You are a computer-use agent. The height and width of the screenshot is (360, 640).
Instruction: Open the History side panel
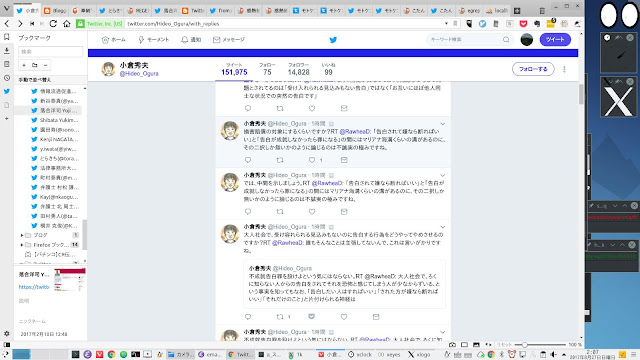pyautogui.click(x=7, y=78)
